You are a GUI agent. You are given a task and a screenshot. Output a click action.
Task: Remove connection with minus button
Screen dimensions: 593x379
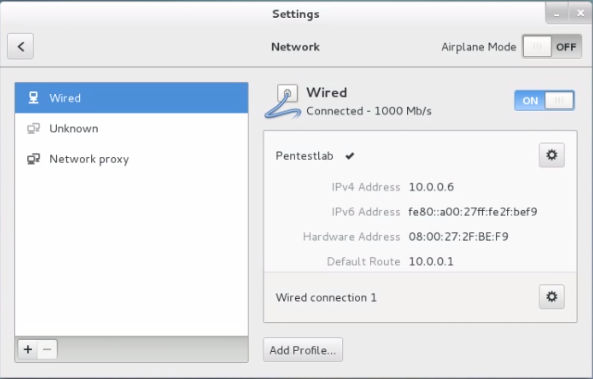47,349
